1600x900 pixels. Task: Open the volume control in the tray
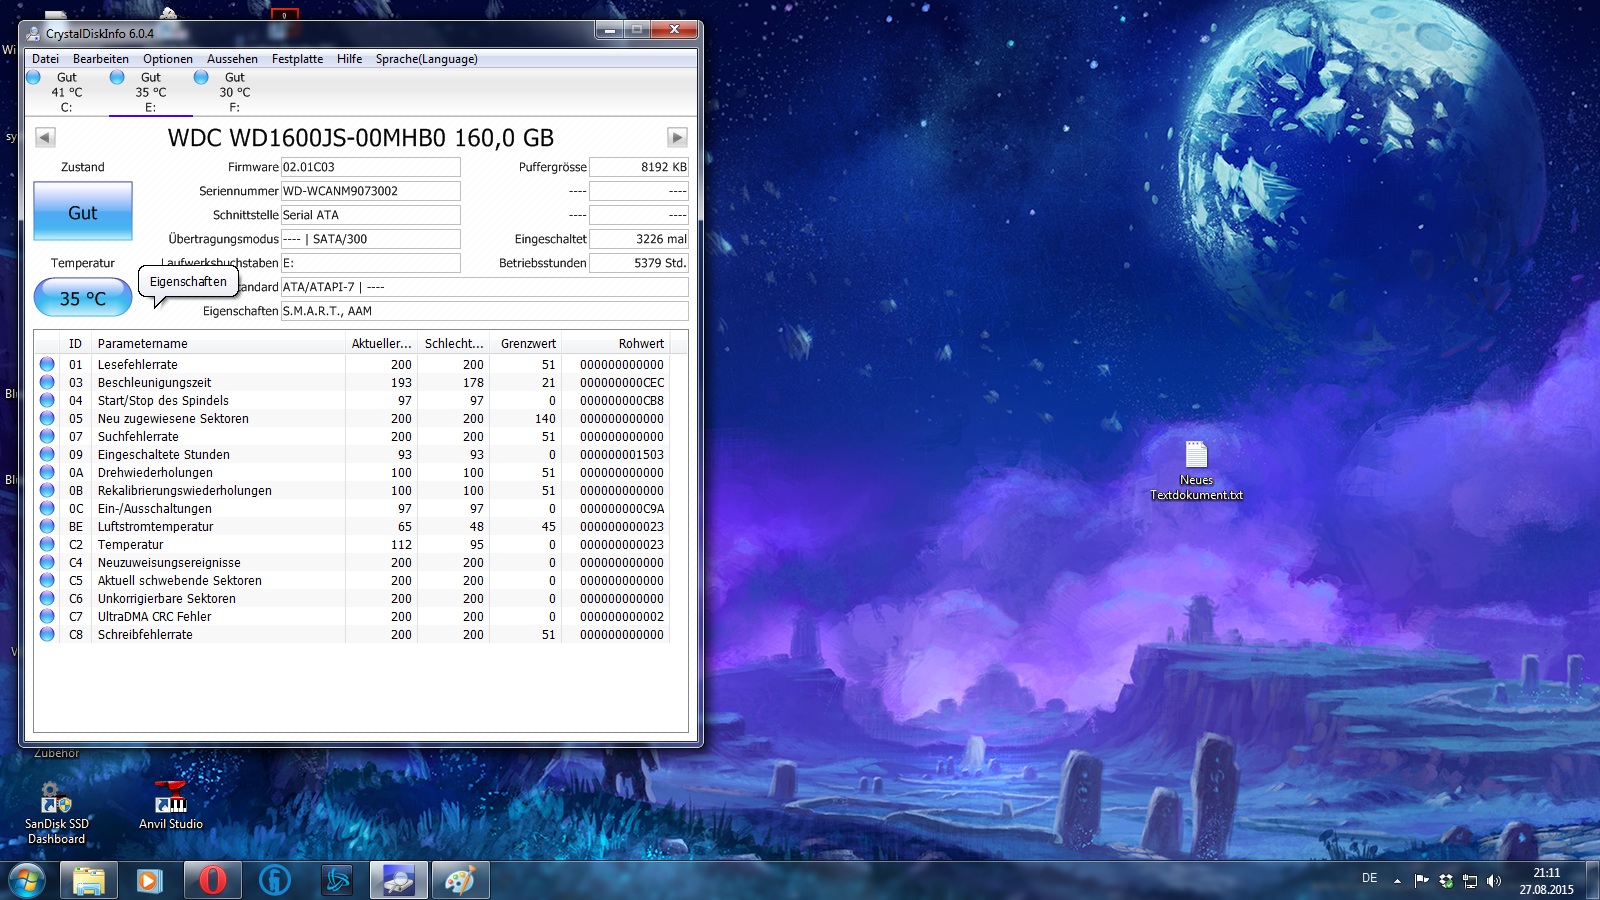(x=1494, y=881)
